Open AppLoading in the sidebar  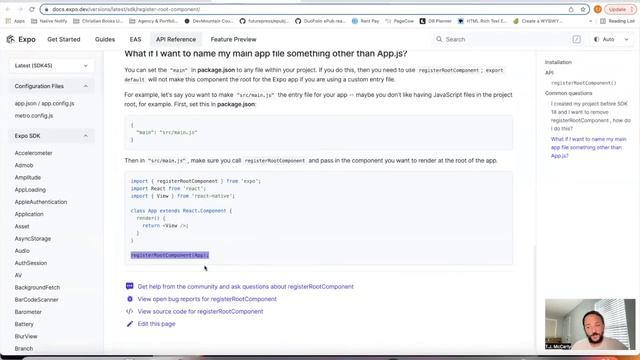pyautogui.click(x=30, y=189)
